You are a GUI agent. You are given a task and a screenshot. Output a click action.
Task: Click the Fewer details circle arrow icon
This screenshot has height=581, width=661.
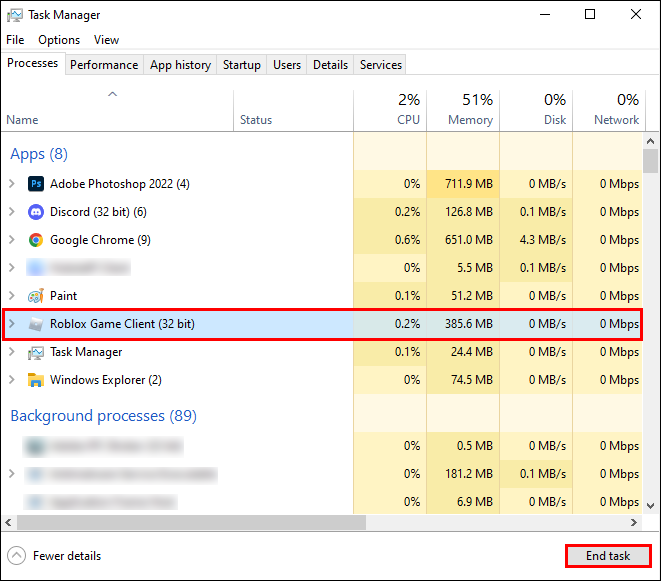click(16, 556)
